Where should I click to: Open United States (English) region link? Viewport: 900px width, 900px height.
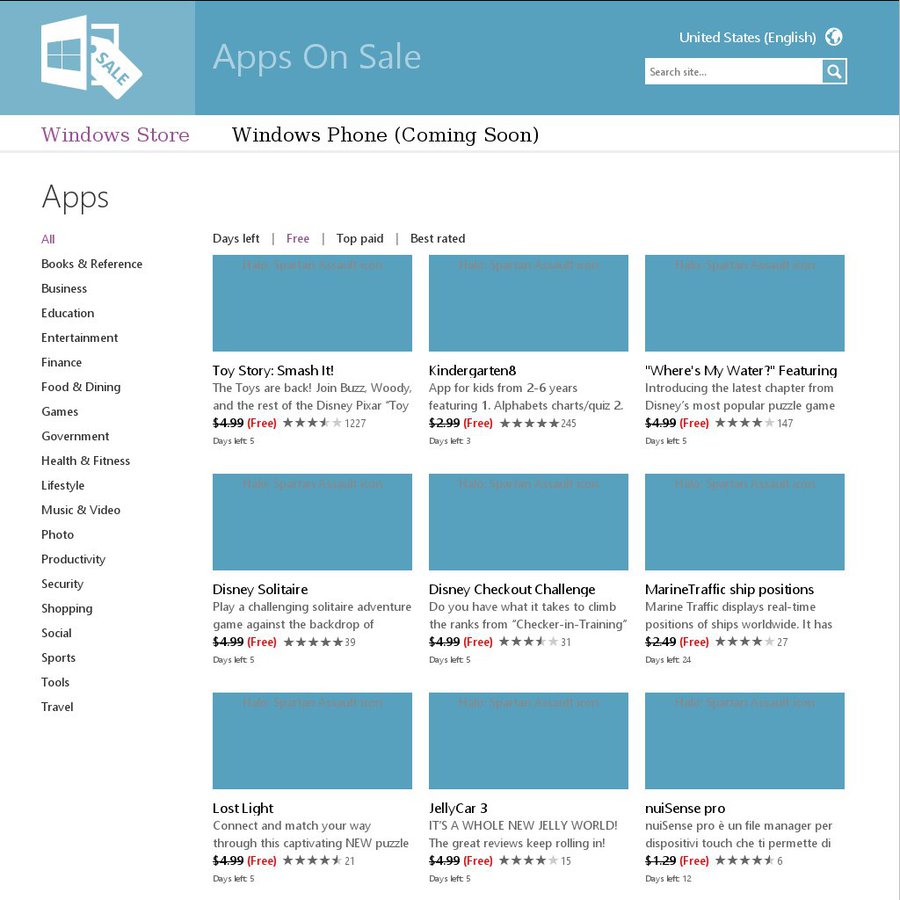747,37
